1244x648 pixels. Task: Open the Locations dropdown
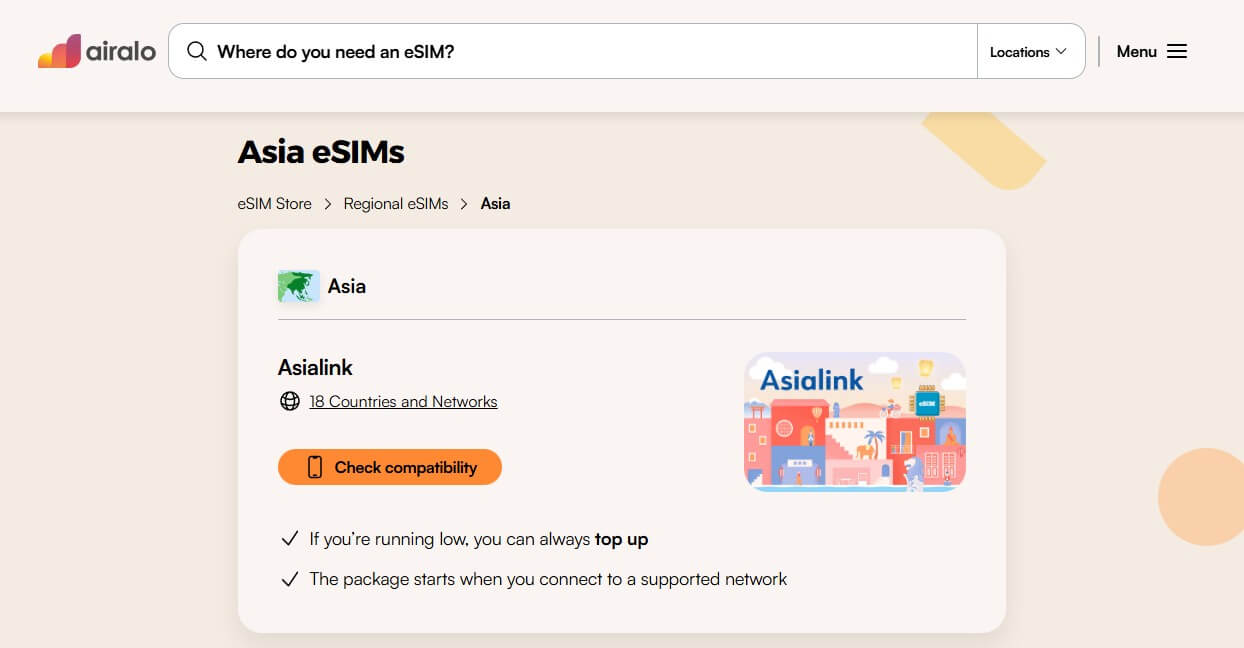[x=1029, y=52]
